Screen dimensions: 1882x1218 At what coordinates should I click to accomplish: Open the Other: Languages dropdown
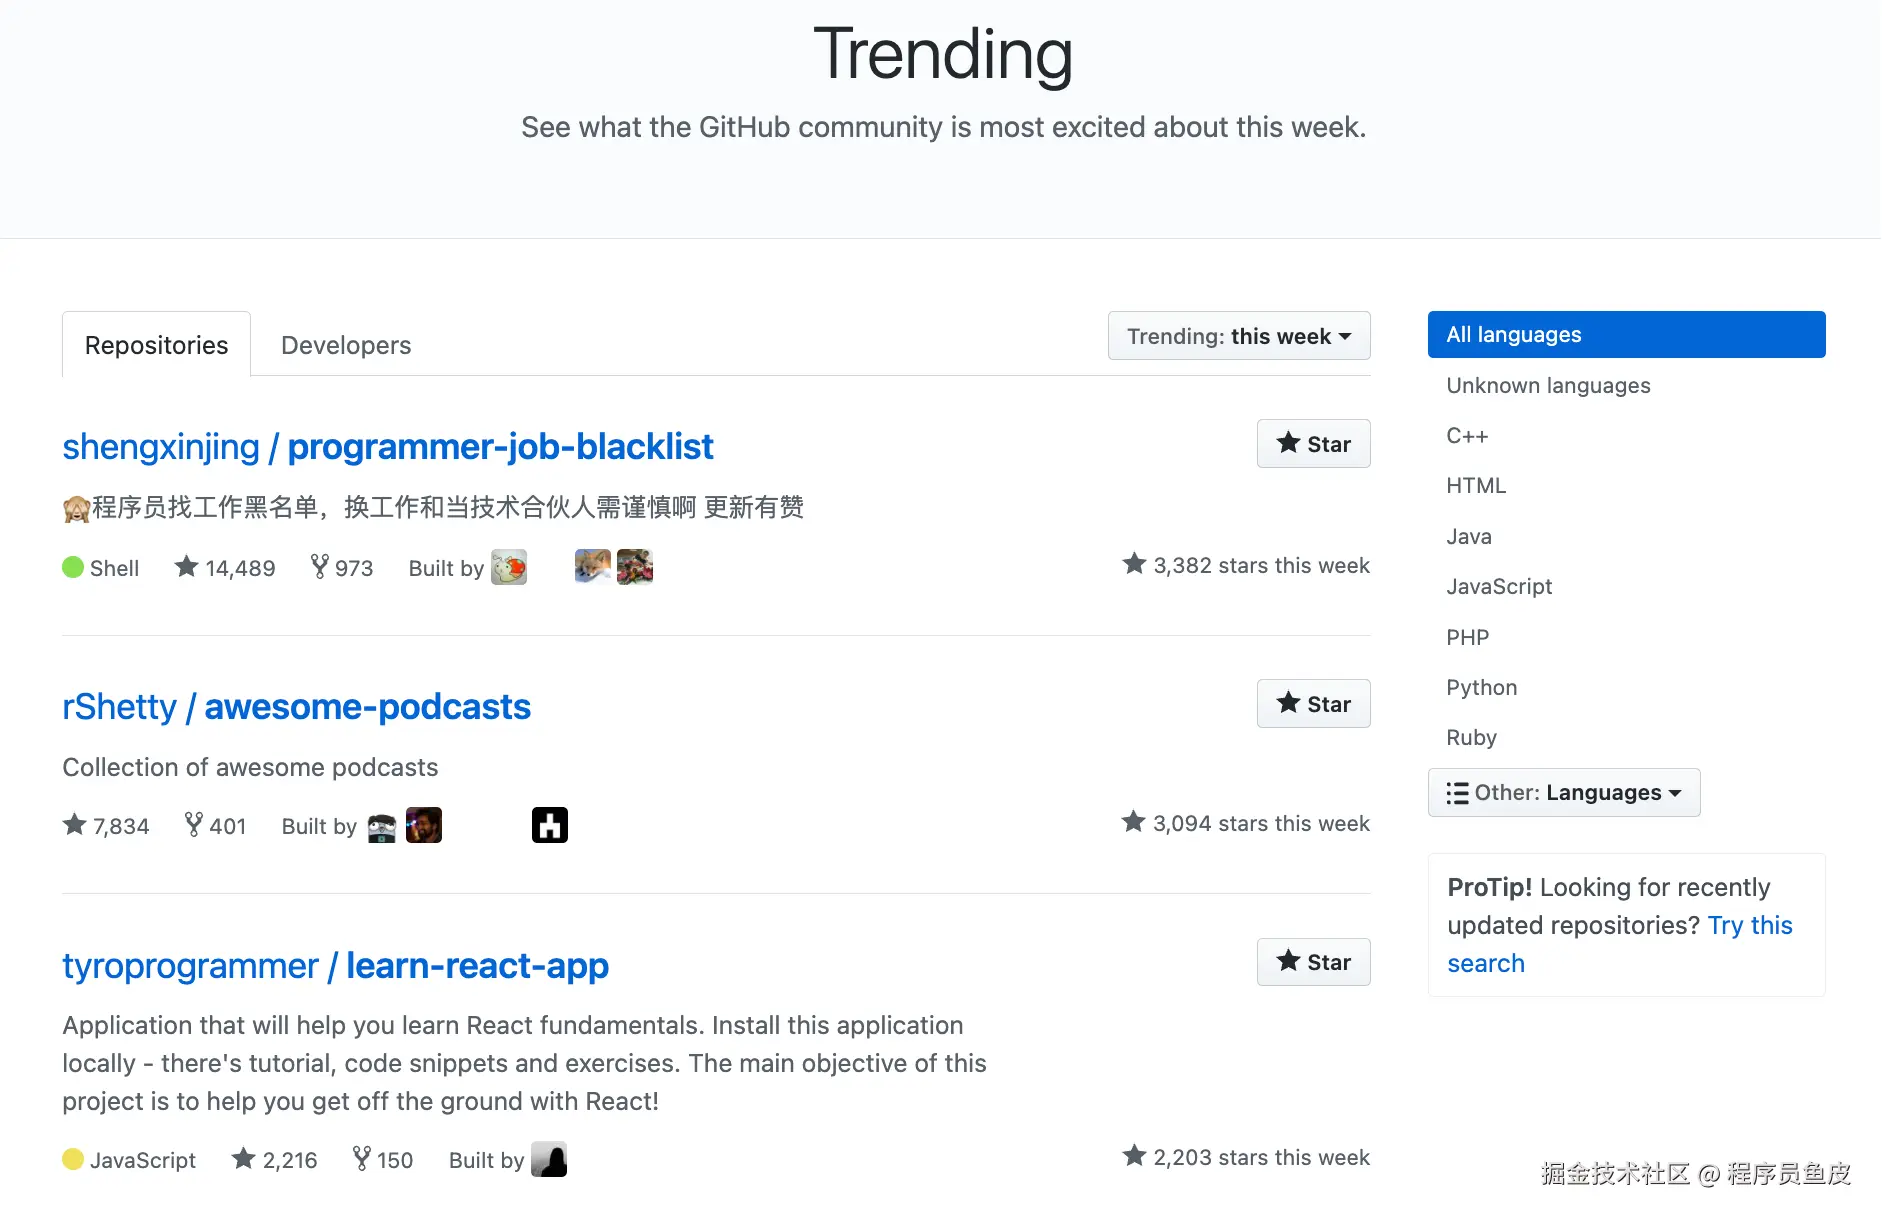pos(1563,793)
